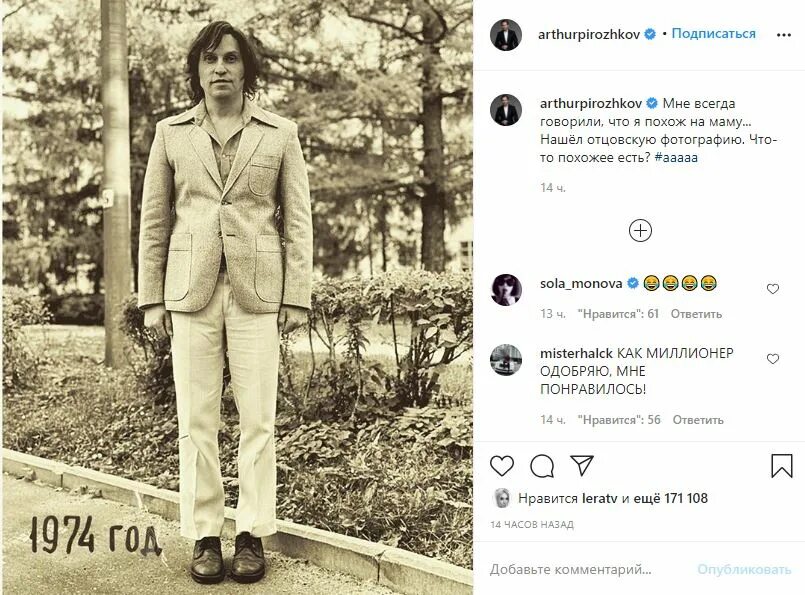Screen dimensions: 805x595
Task: Open misterhalck profile picture
Action: coord(506,360)
